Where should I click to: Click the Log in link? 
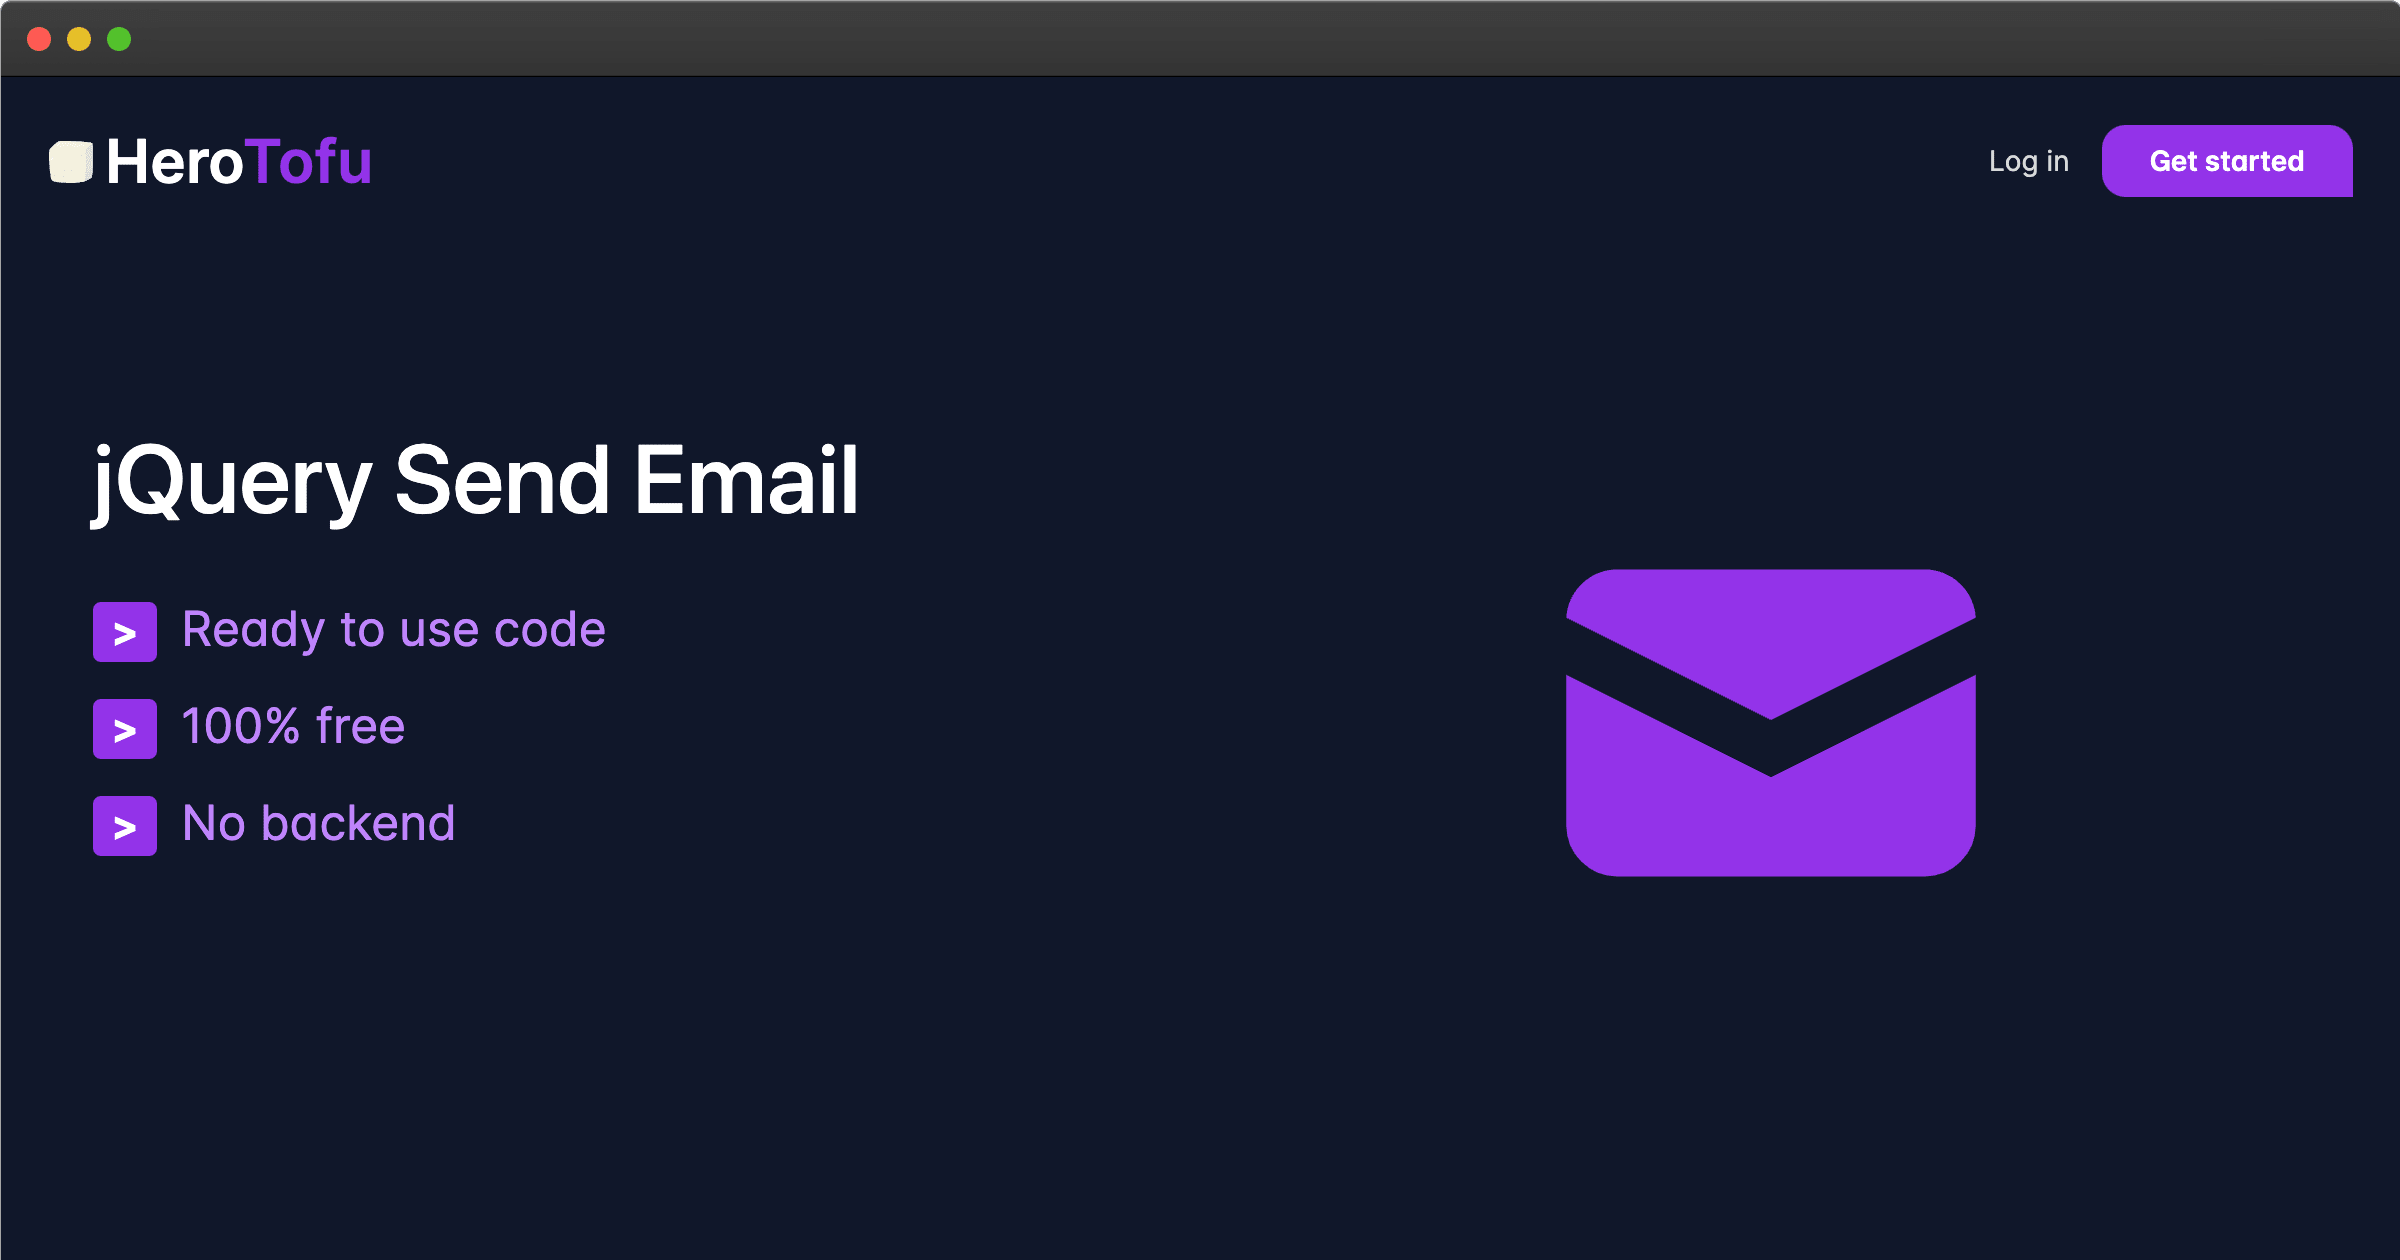[x=2027, y=160]
